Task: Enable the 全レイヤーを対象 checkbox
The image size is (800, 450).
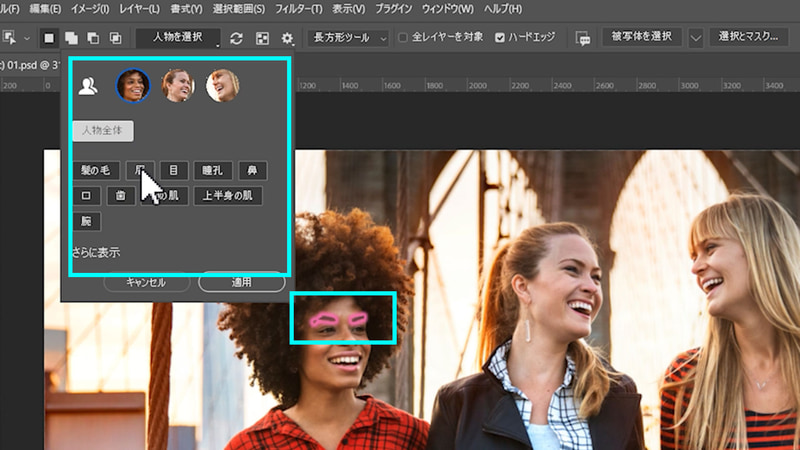Action: pyautogui.click(x=403, y=37)
